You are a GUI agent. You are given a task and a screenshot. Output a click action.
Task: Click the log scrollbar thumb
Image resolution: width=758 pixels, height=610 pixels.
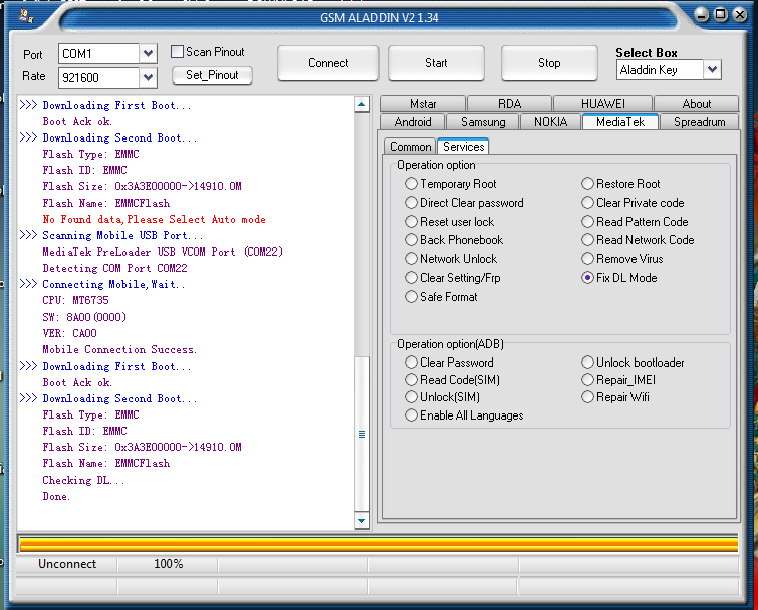[362, 434]
